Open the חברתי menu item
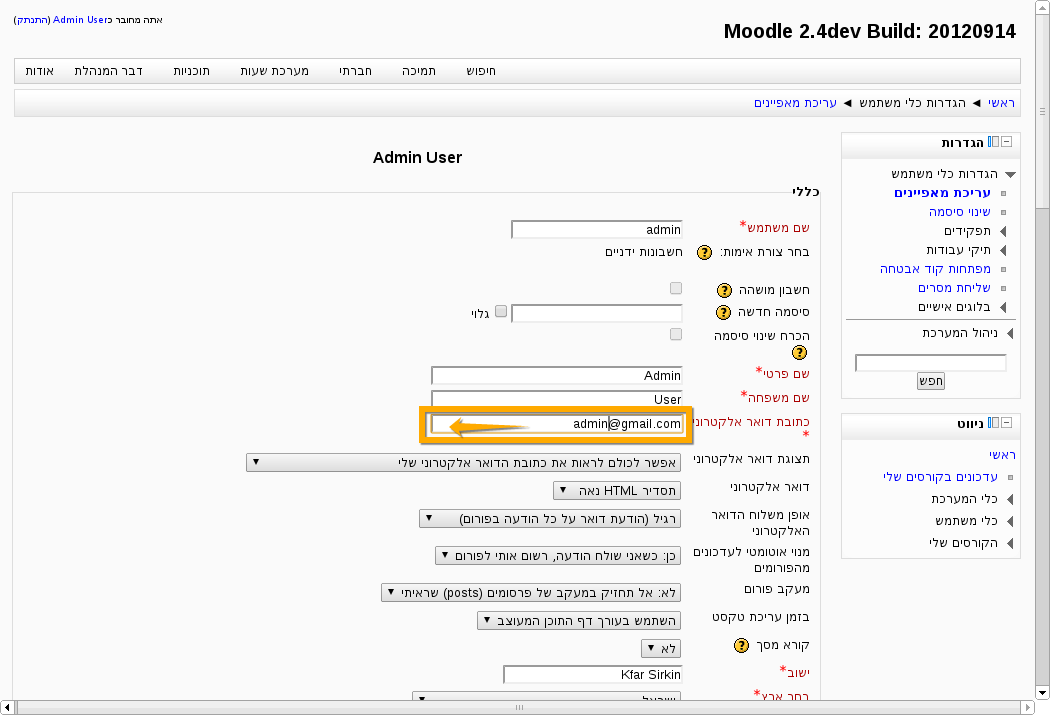The image size is (1050, 715). (356, 71)
